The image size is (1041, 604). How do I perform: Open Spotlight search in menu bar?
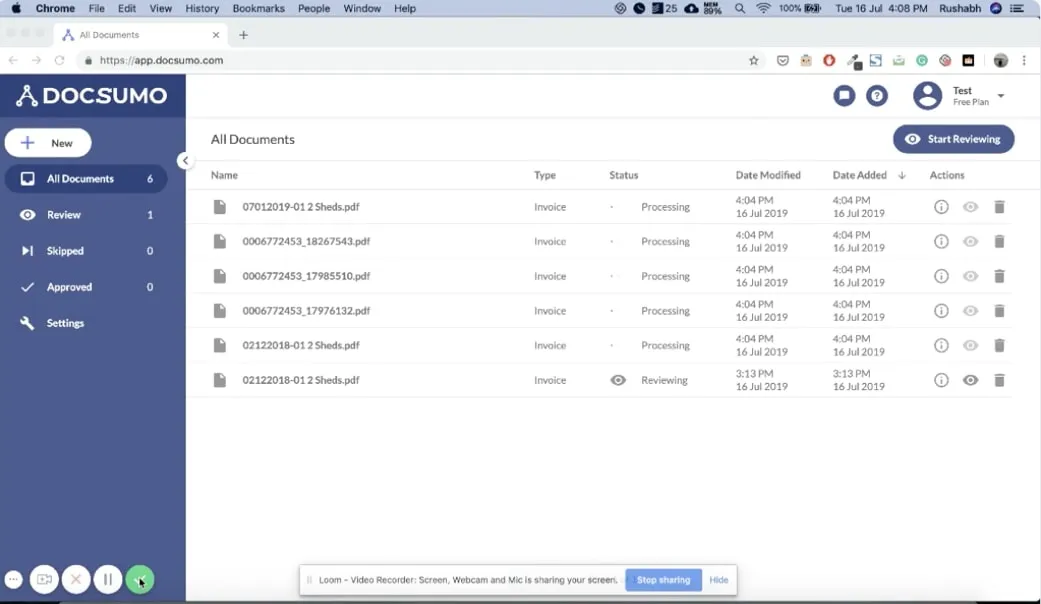point(740,9)
